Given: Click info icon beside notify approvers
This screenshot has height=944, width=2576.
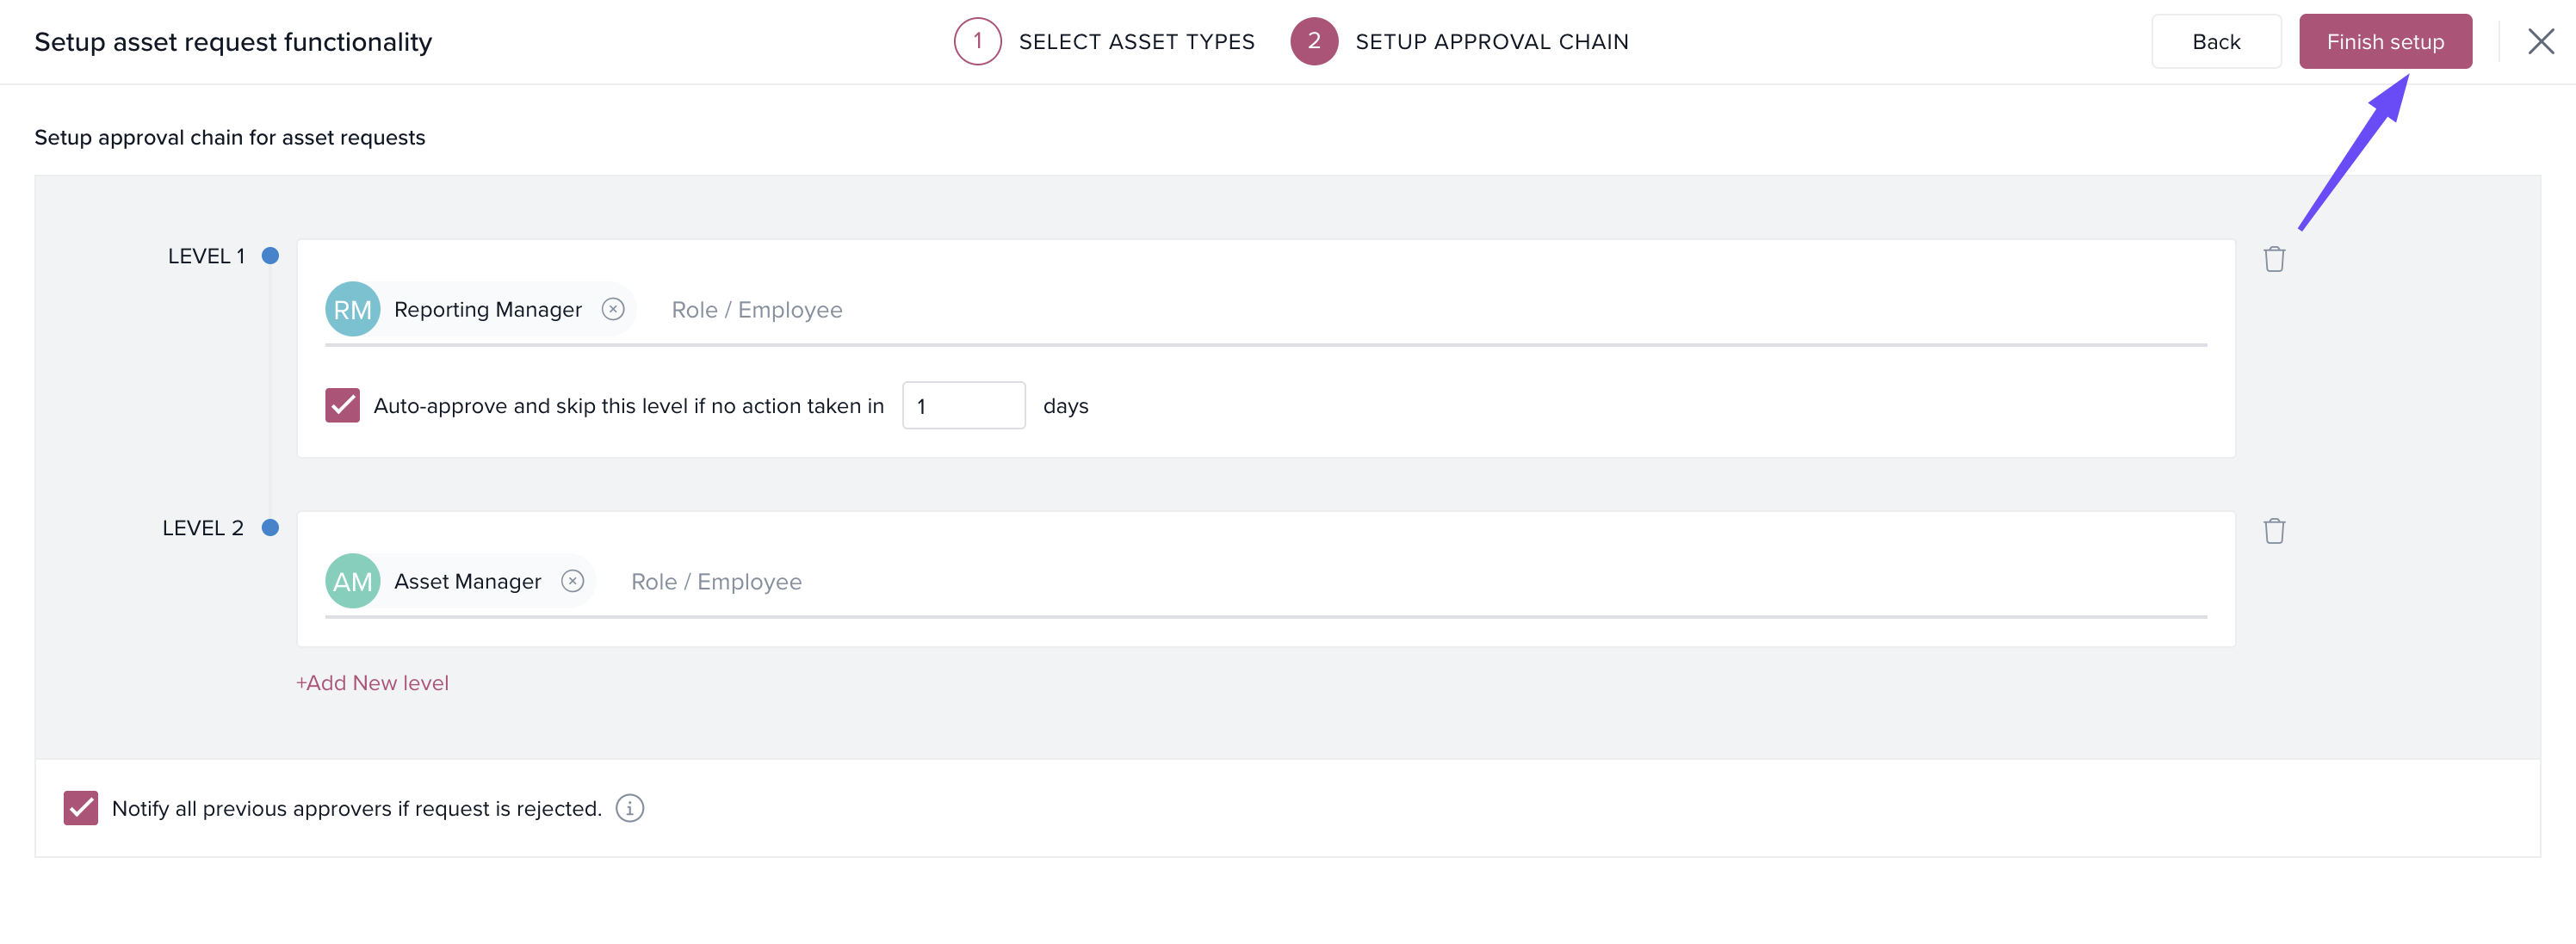Looking at the screenshot, I should 629,808.
